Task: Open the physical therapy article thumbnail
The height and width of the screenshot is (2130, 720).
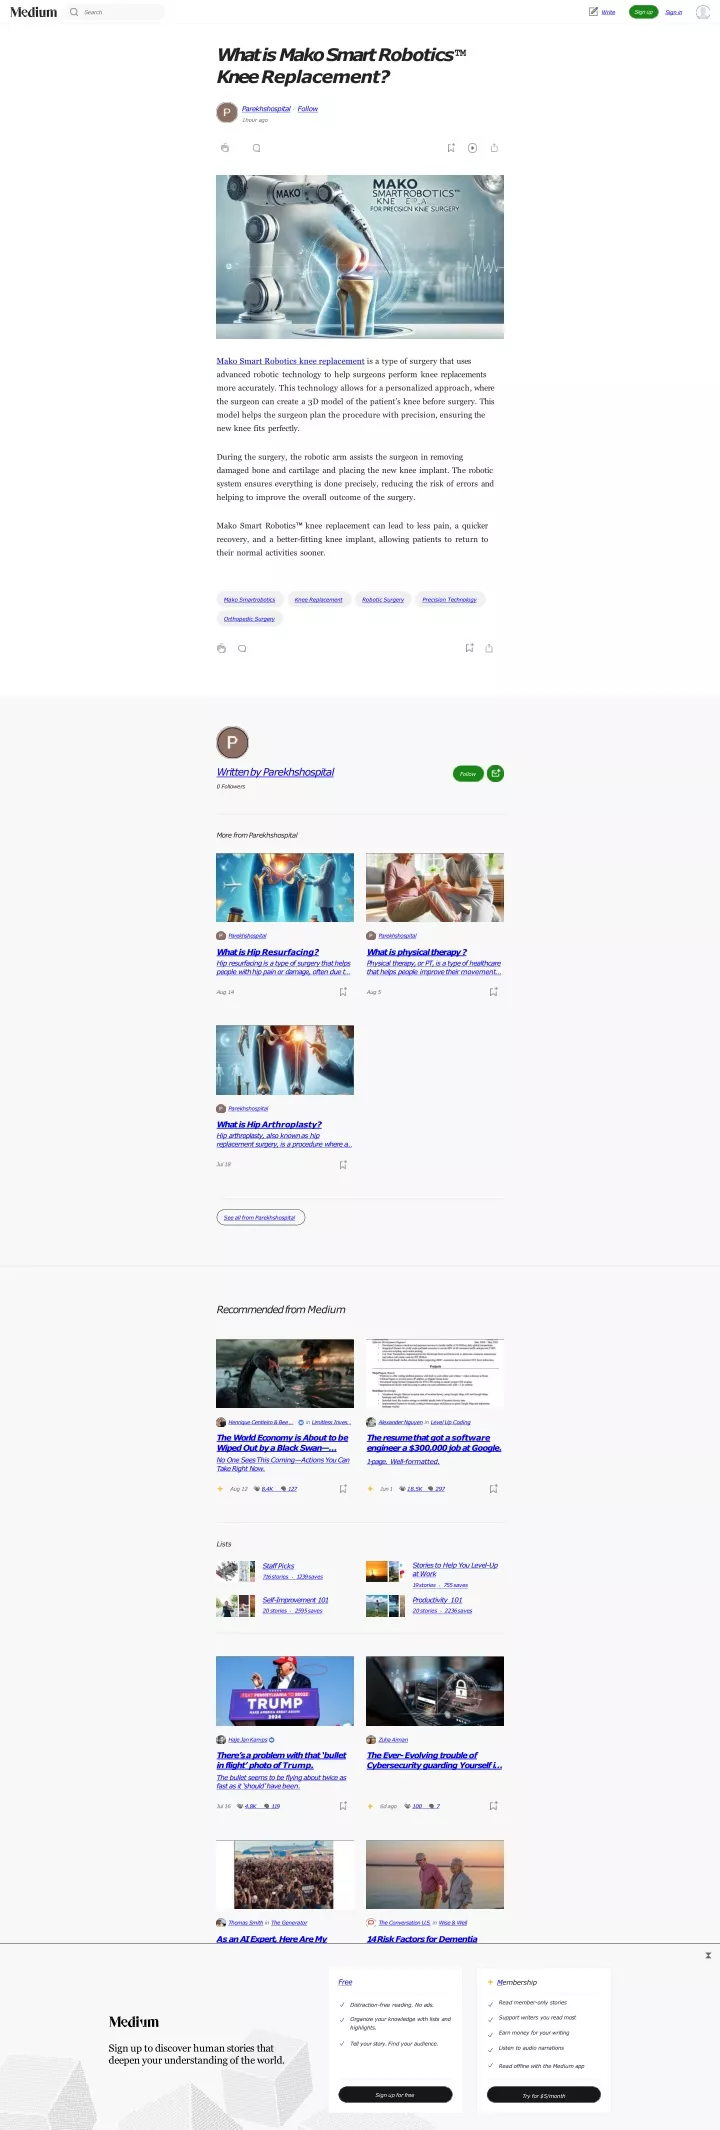Action: point(435,887)
